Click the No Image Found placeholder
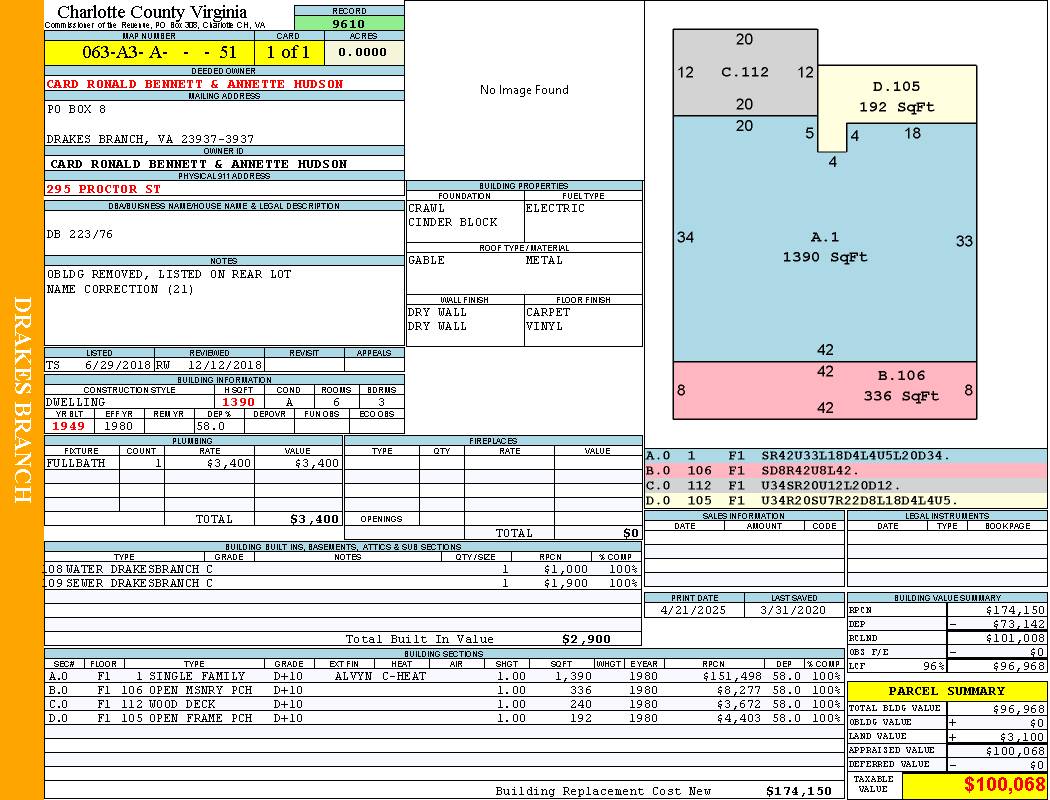1050x800 pixels. click(524, 90)
